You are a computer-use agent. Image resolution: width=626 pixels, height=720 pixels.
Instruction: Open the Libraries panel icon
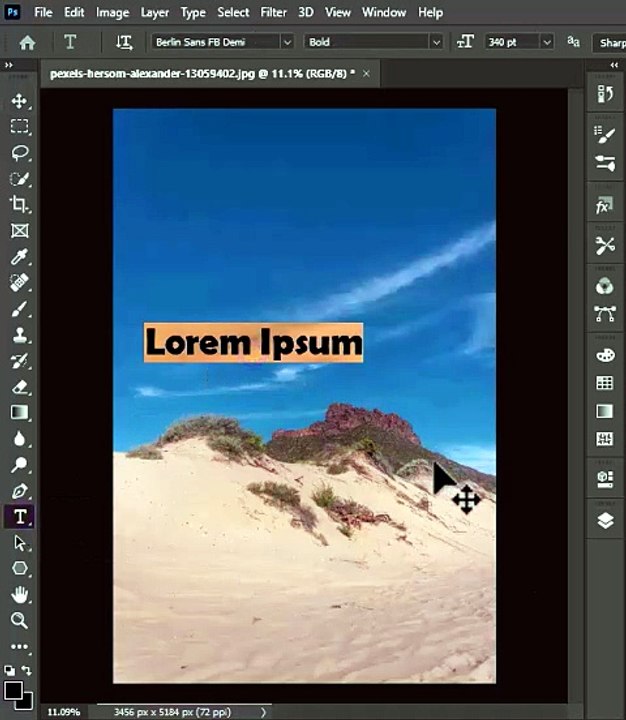pyautogui.click(x=605, y=479)
